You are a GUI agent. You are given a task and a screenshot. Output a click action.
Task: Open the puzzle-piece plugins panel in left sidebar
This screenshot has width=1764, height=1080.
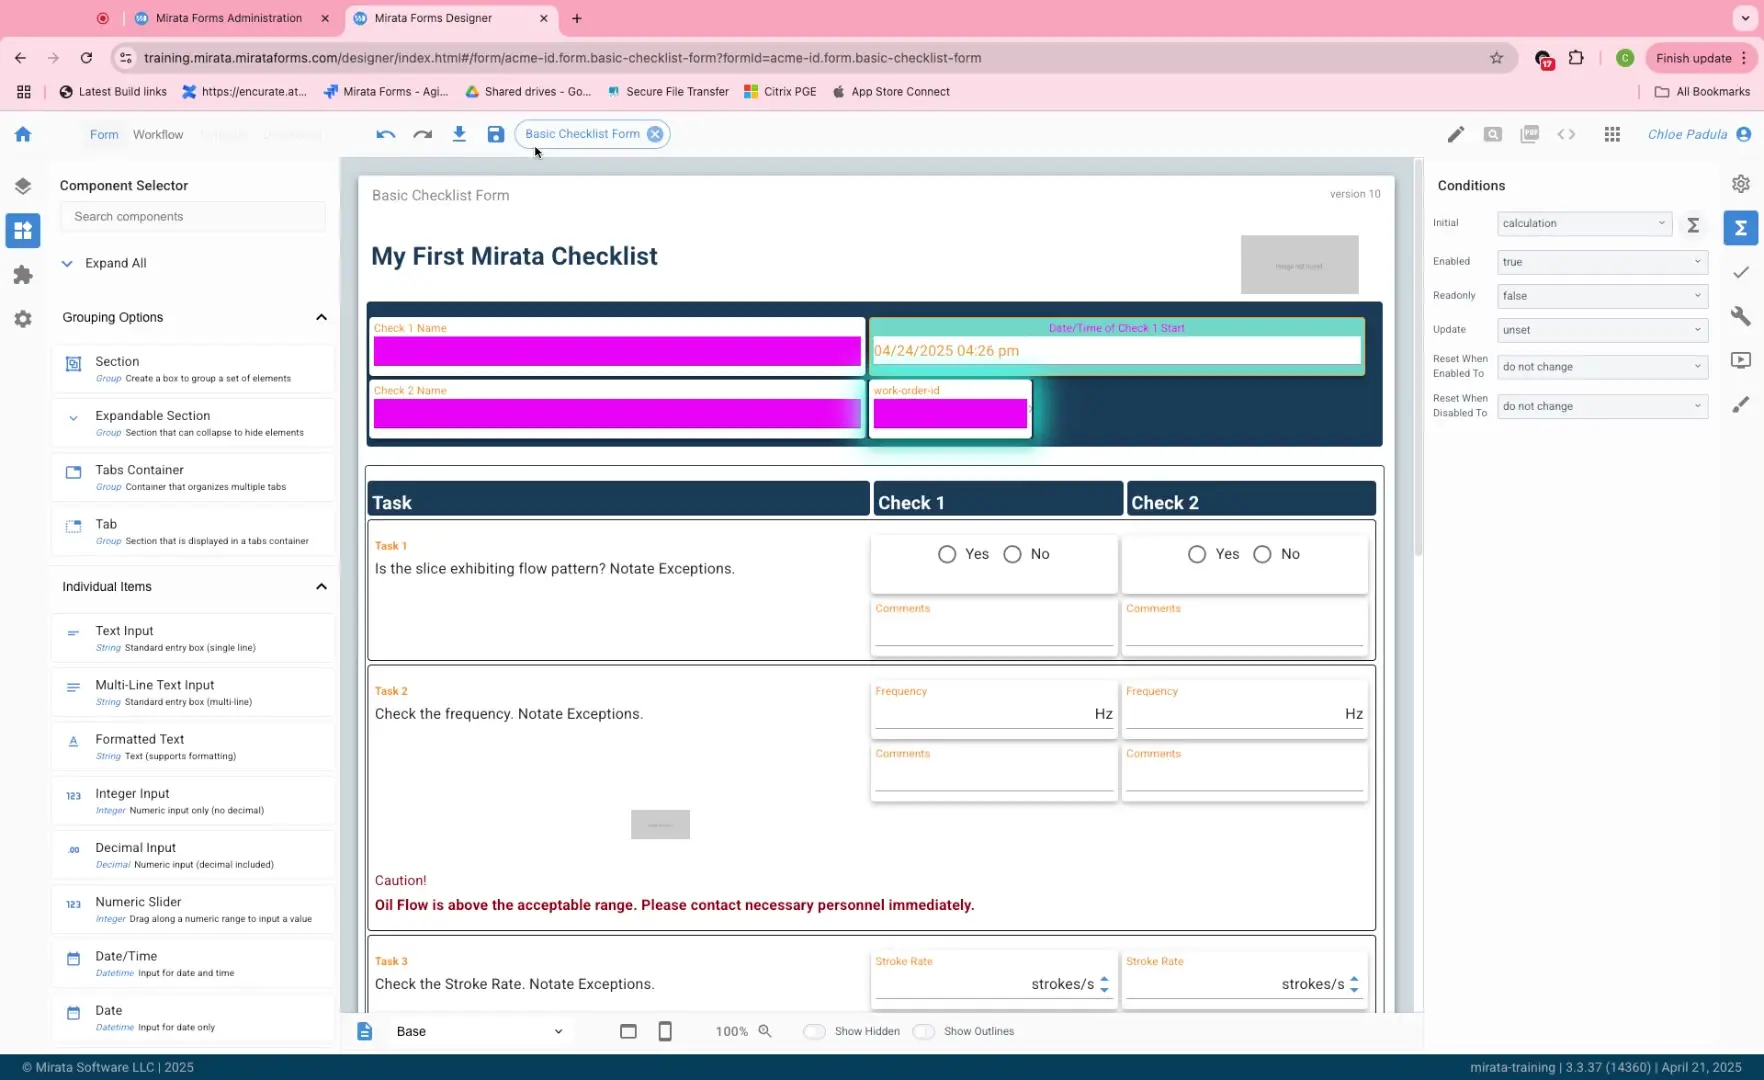(23, 274)
